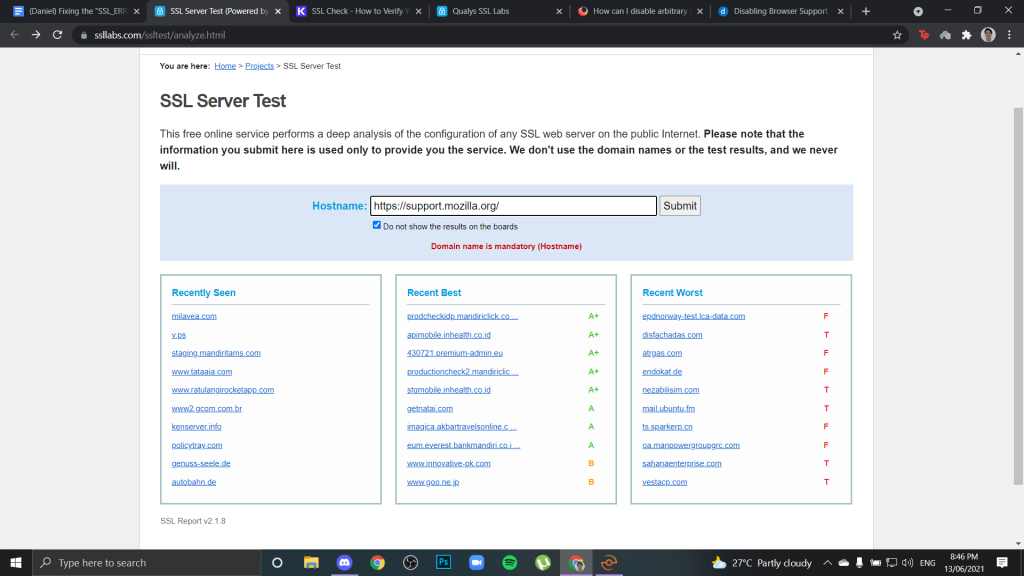
Task: Open Chrome three-dot menu
Action: 1009,35
